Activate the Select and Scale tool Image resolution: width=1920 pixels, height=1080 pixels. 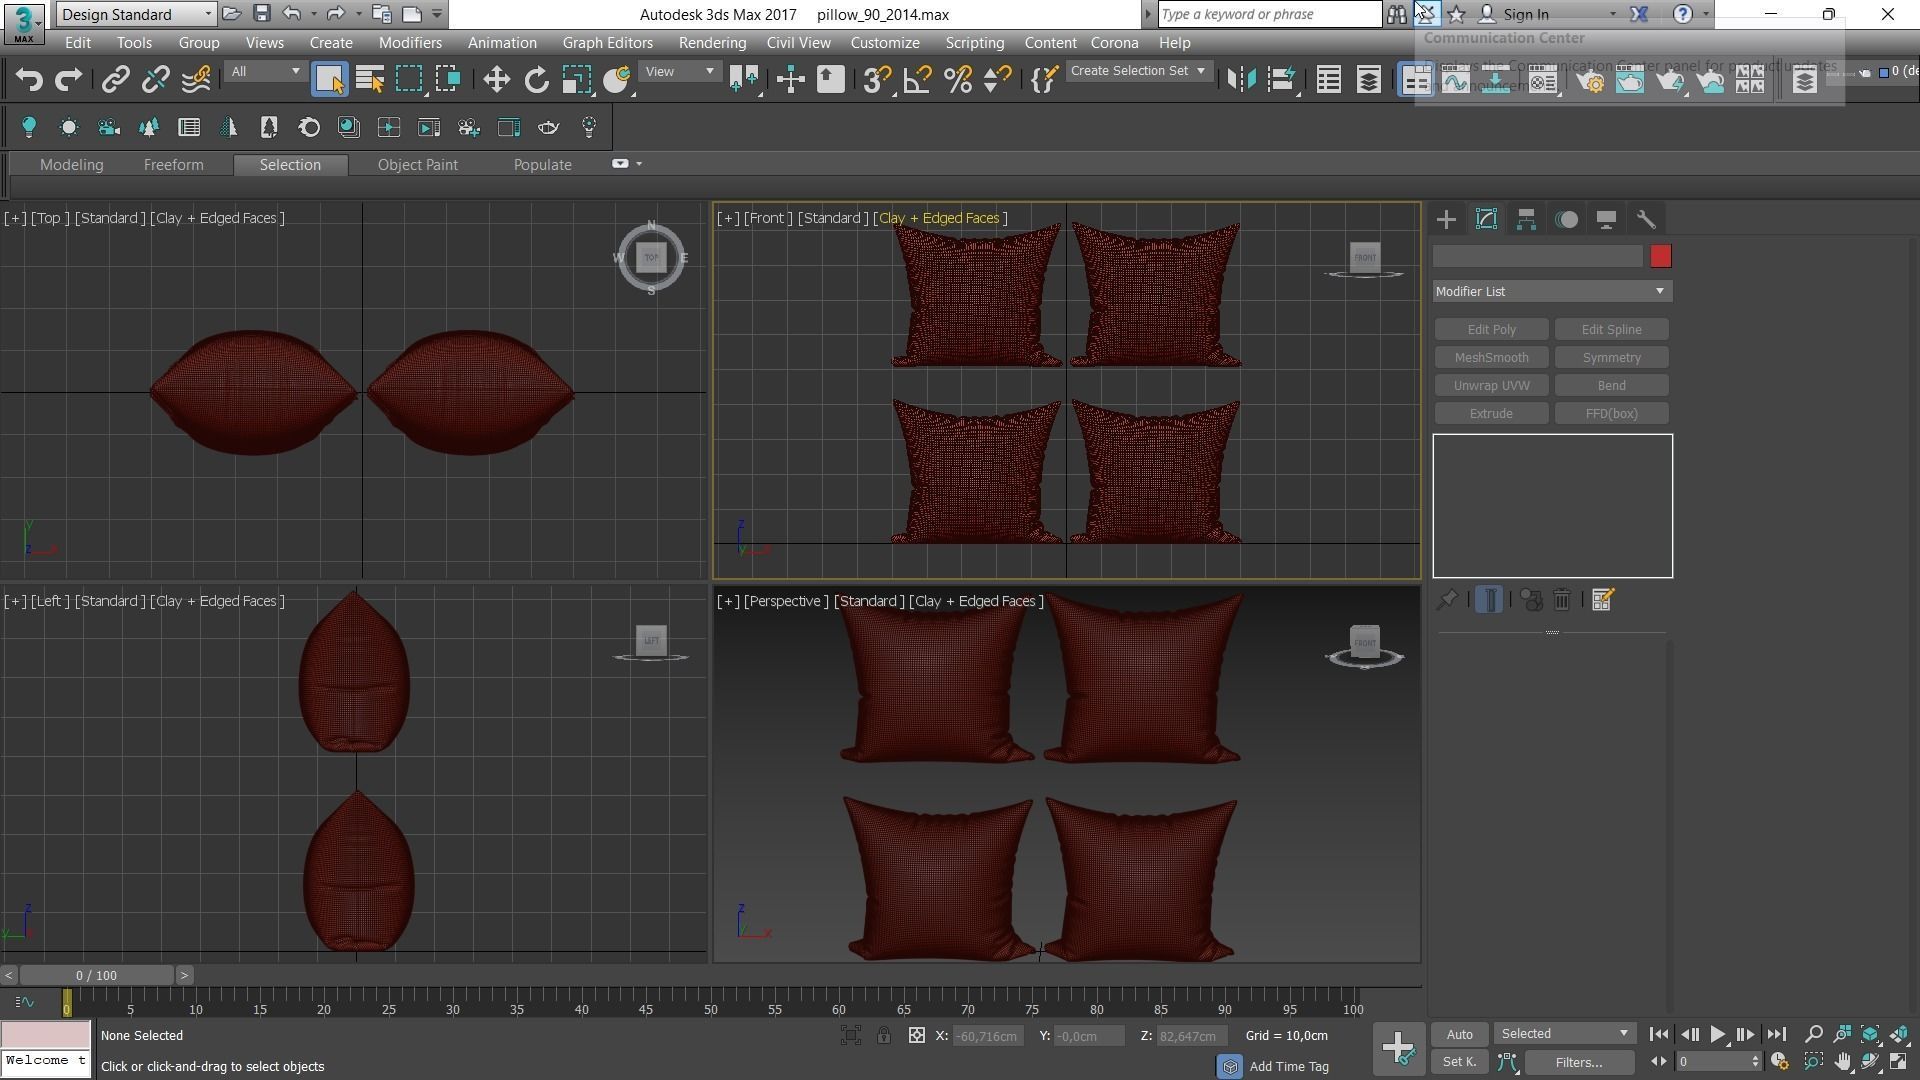click(576, 80)
